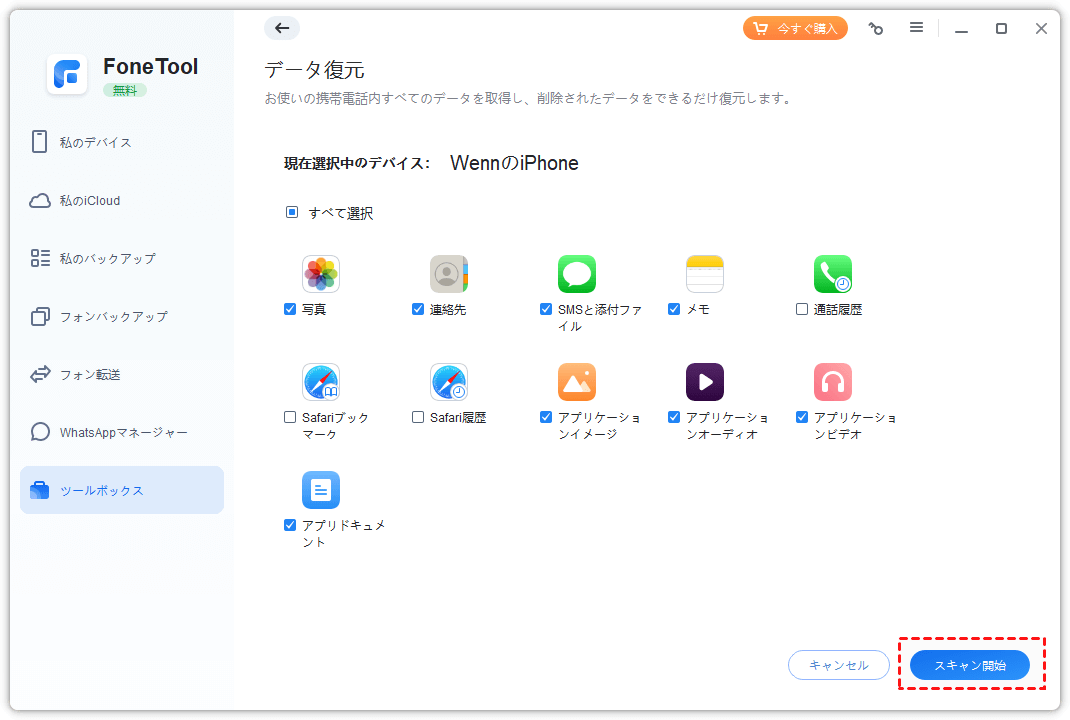Click the Safari bookmarks icon

pyautogui.click(x=321, y=382)
